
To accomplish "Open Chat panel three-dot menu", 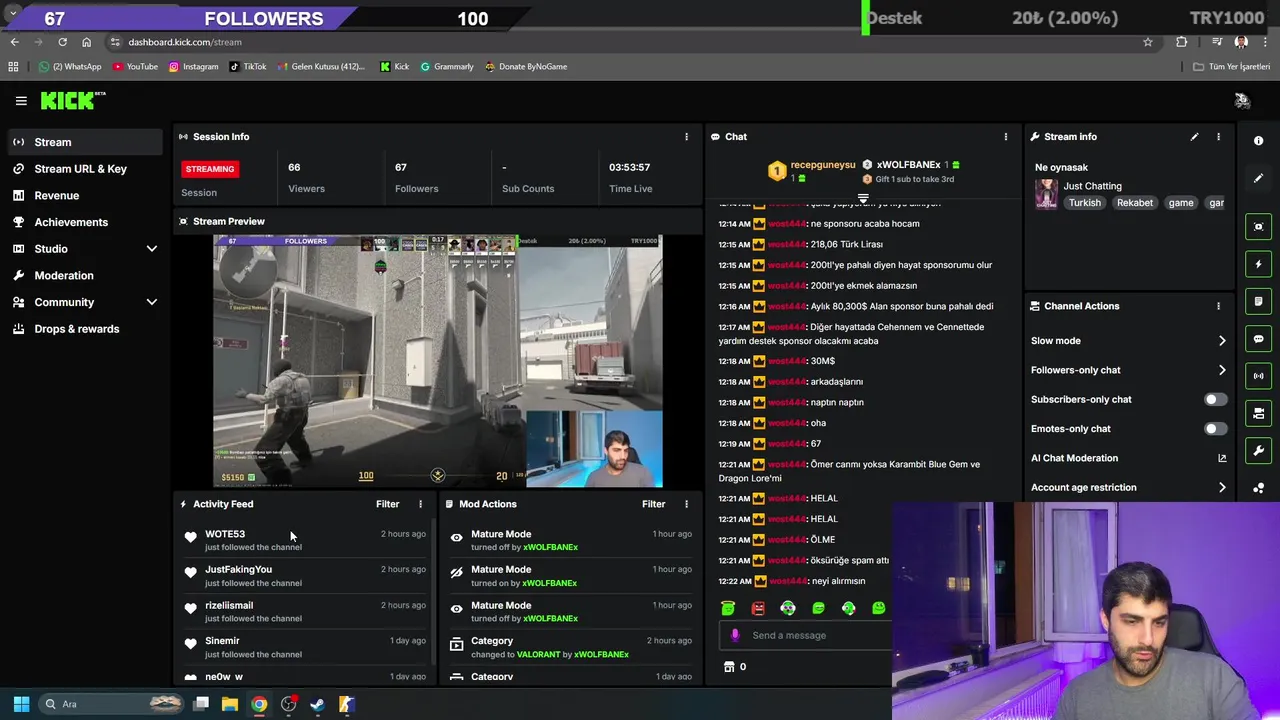I will pos(1006,137).
